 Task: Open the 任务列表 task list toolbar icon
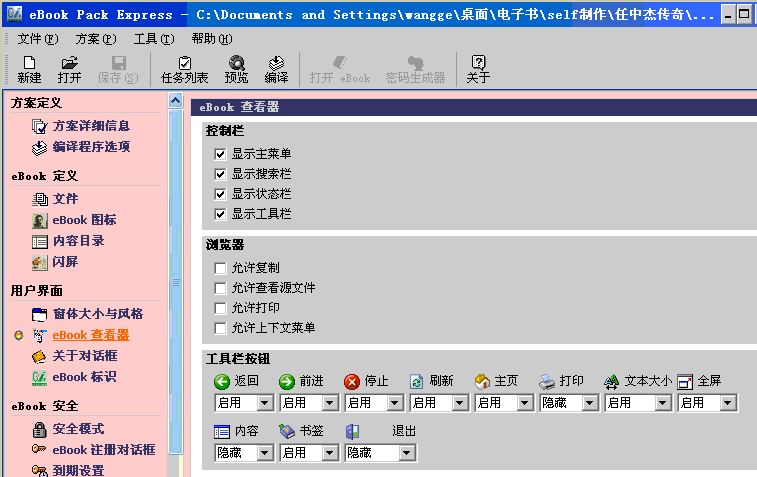tap(184, 63)
